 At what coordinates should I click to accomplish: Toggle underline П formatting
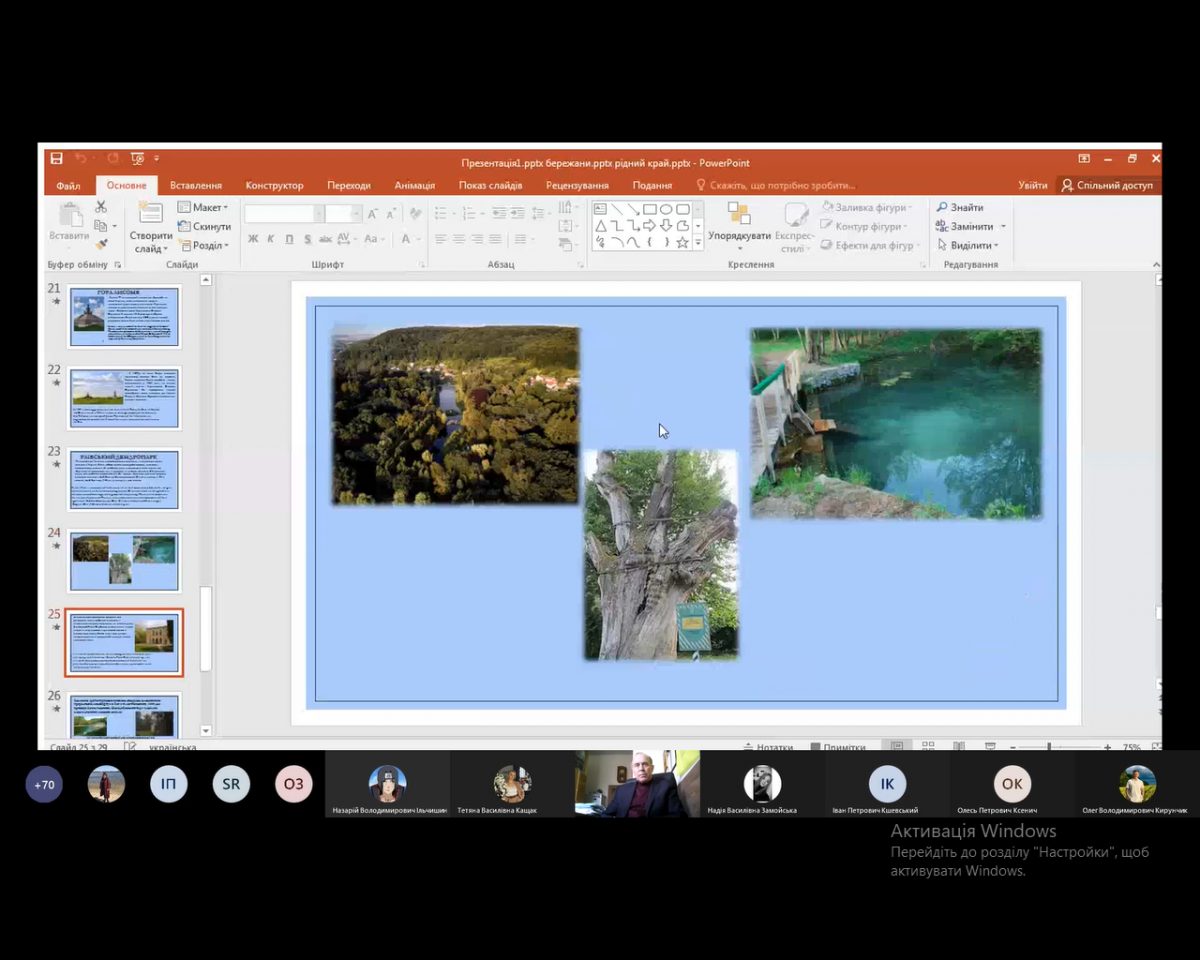click(x=289, y=239)
